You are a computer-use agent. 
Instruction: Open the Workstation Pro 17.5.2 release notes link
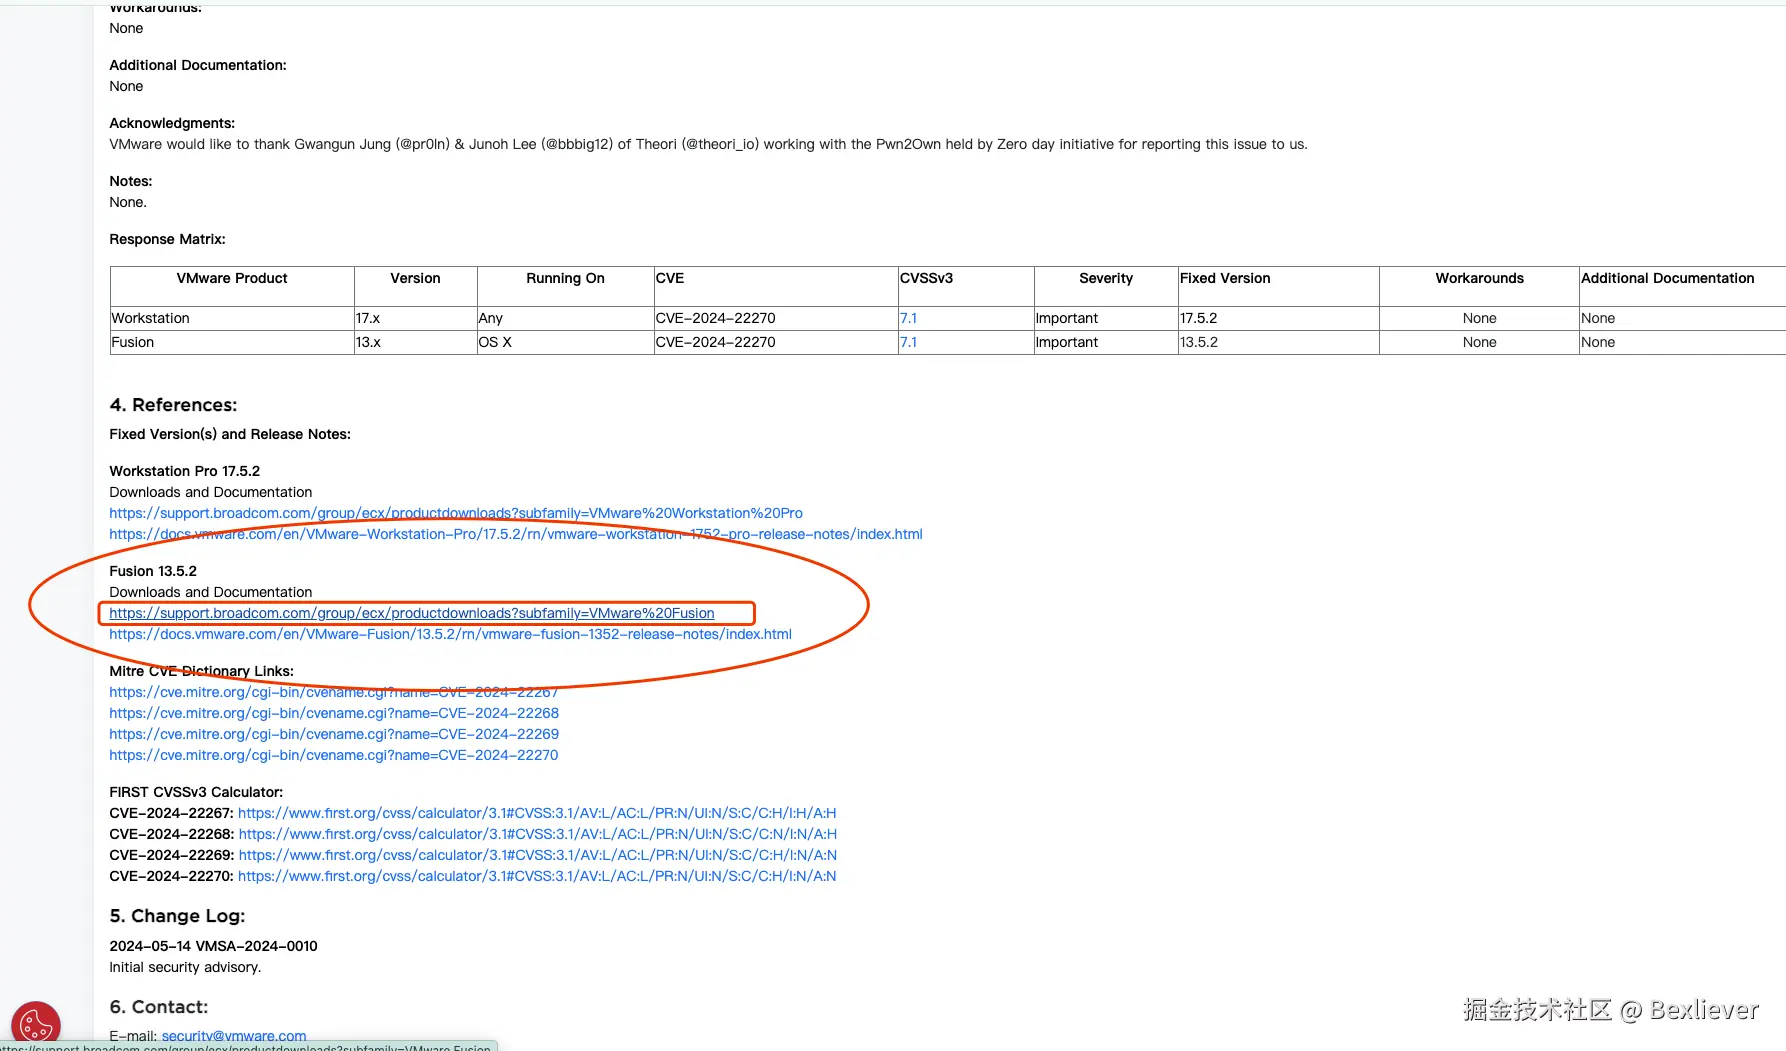coord(516,534)
